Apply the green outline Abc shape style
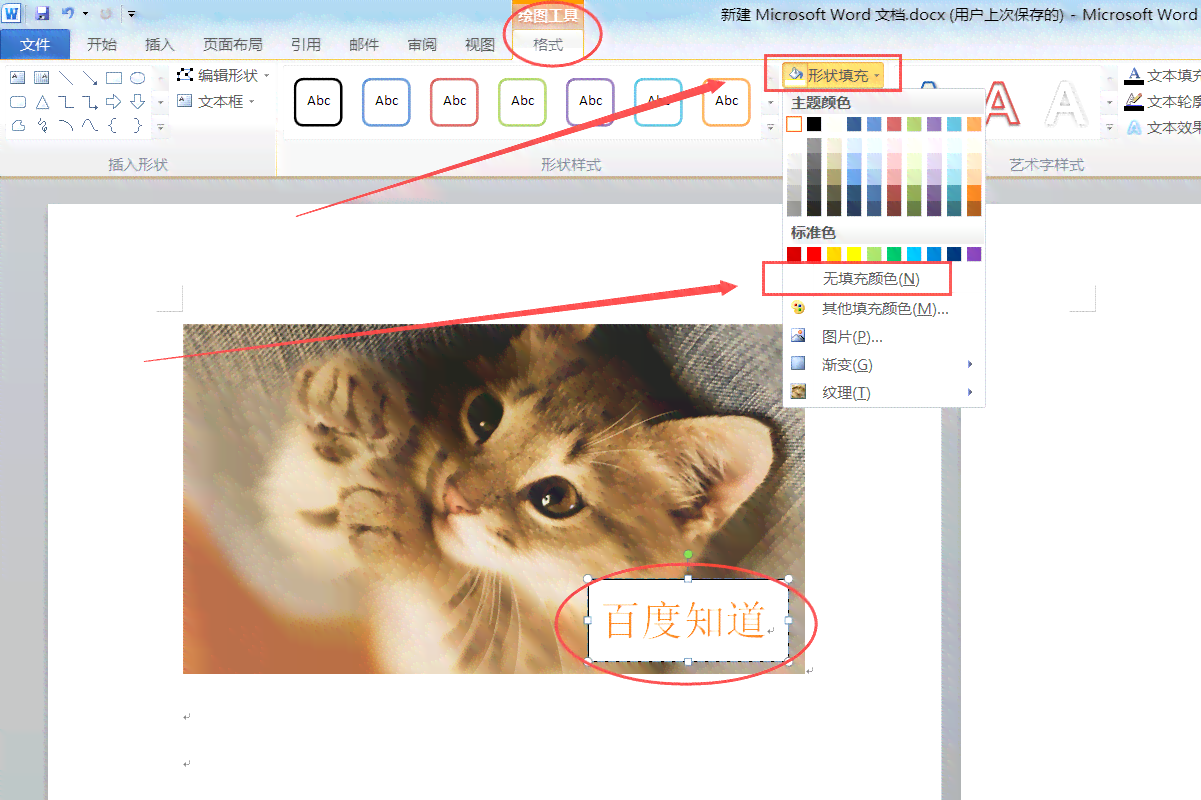The image size is (1201, 800). 522,102
